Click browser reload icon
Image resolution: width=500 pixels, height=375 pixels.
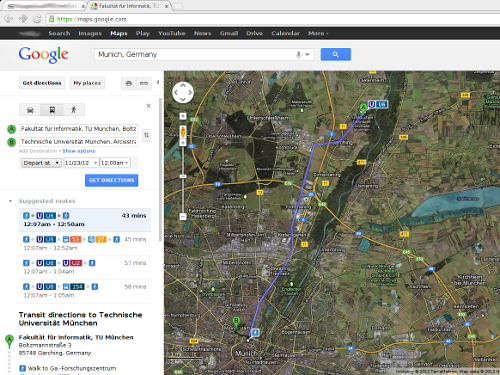pos(37,19)
